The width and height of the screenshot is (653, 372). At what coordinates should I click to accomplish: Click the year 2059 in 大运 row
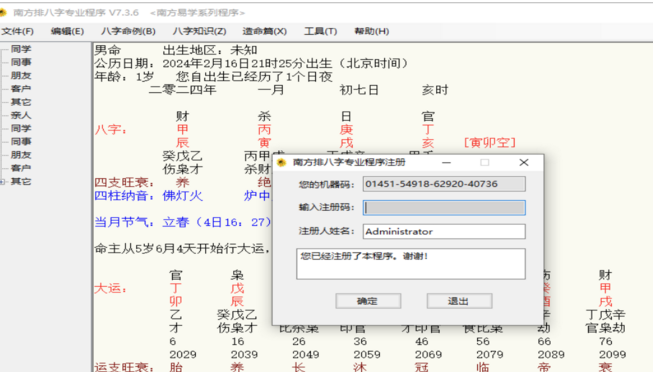pyautogui.click(x=367, y=355)
